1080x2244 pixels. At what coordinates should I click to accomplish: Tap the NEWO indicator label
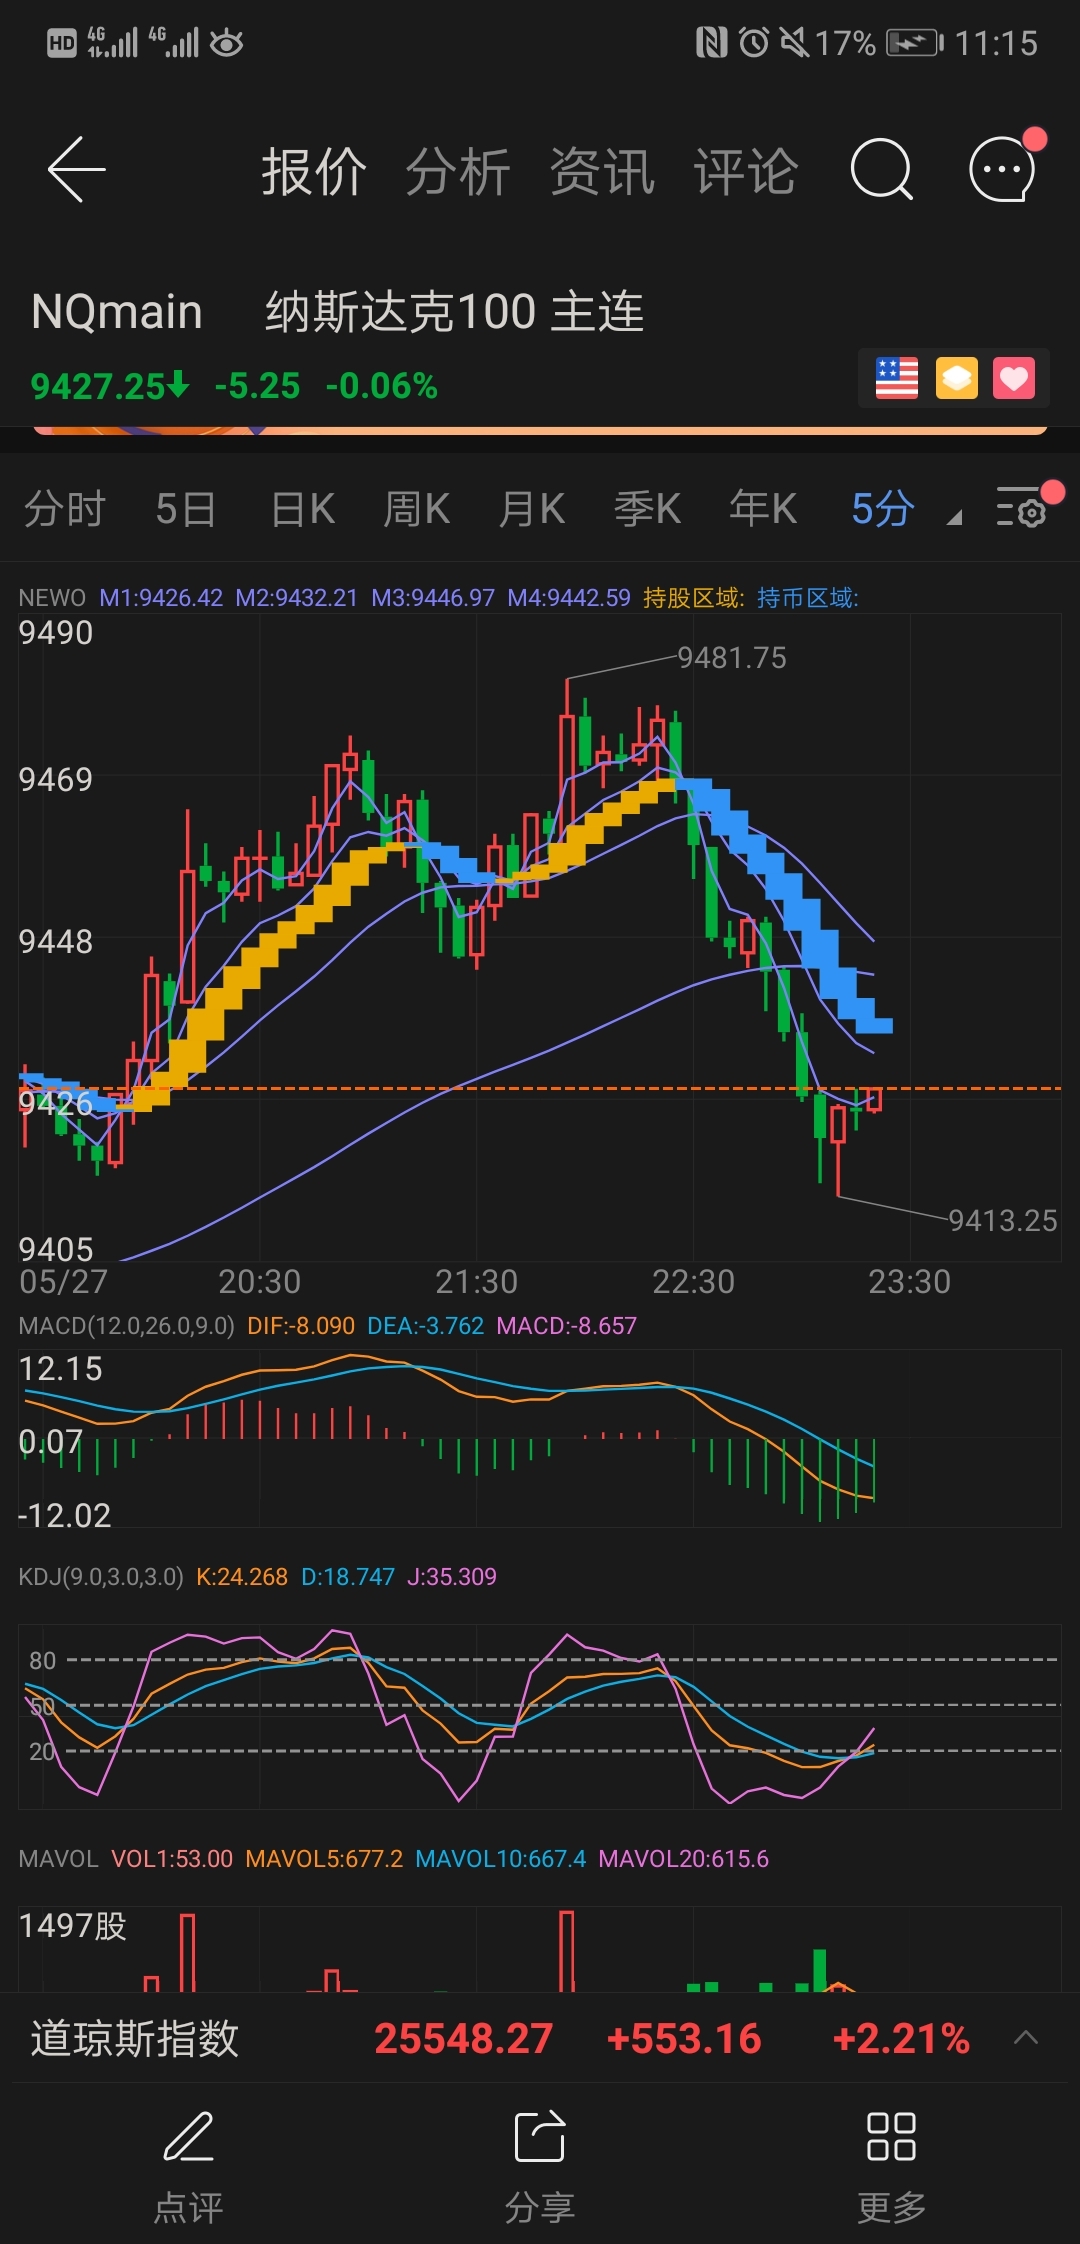52,598
